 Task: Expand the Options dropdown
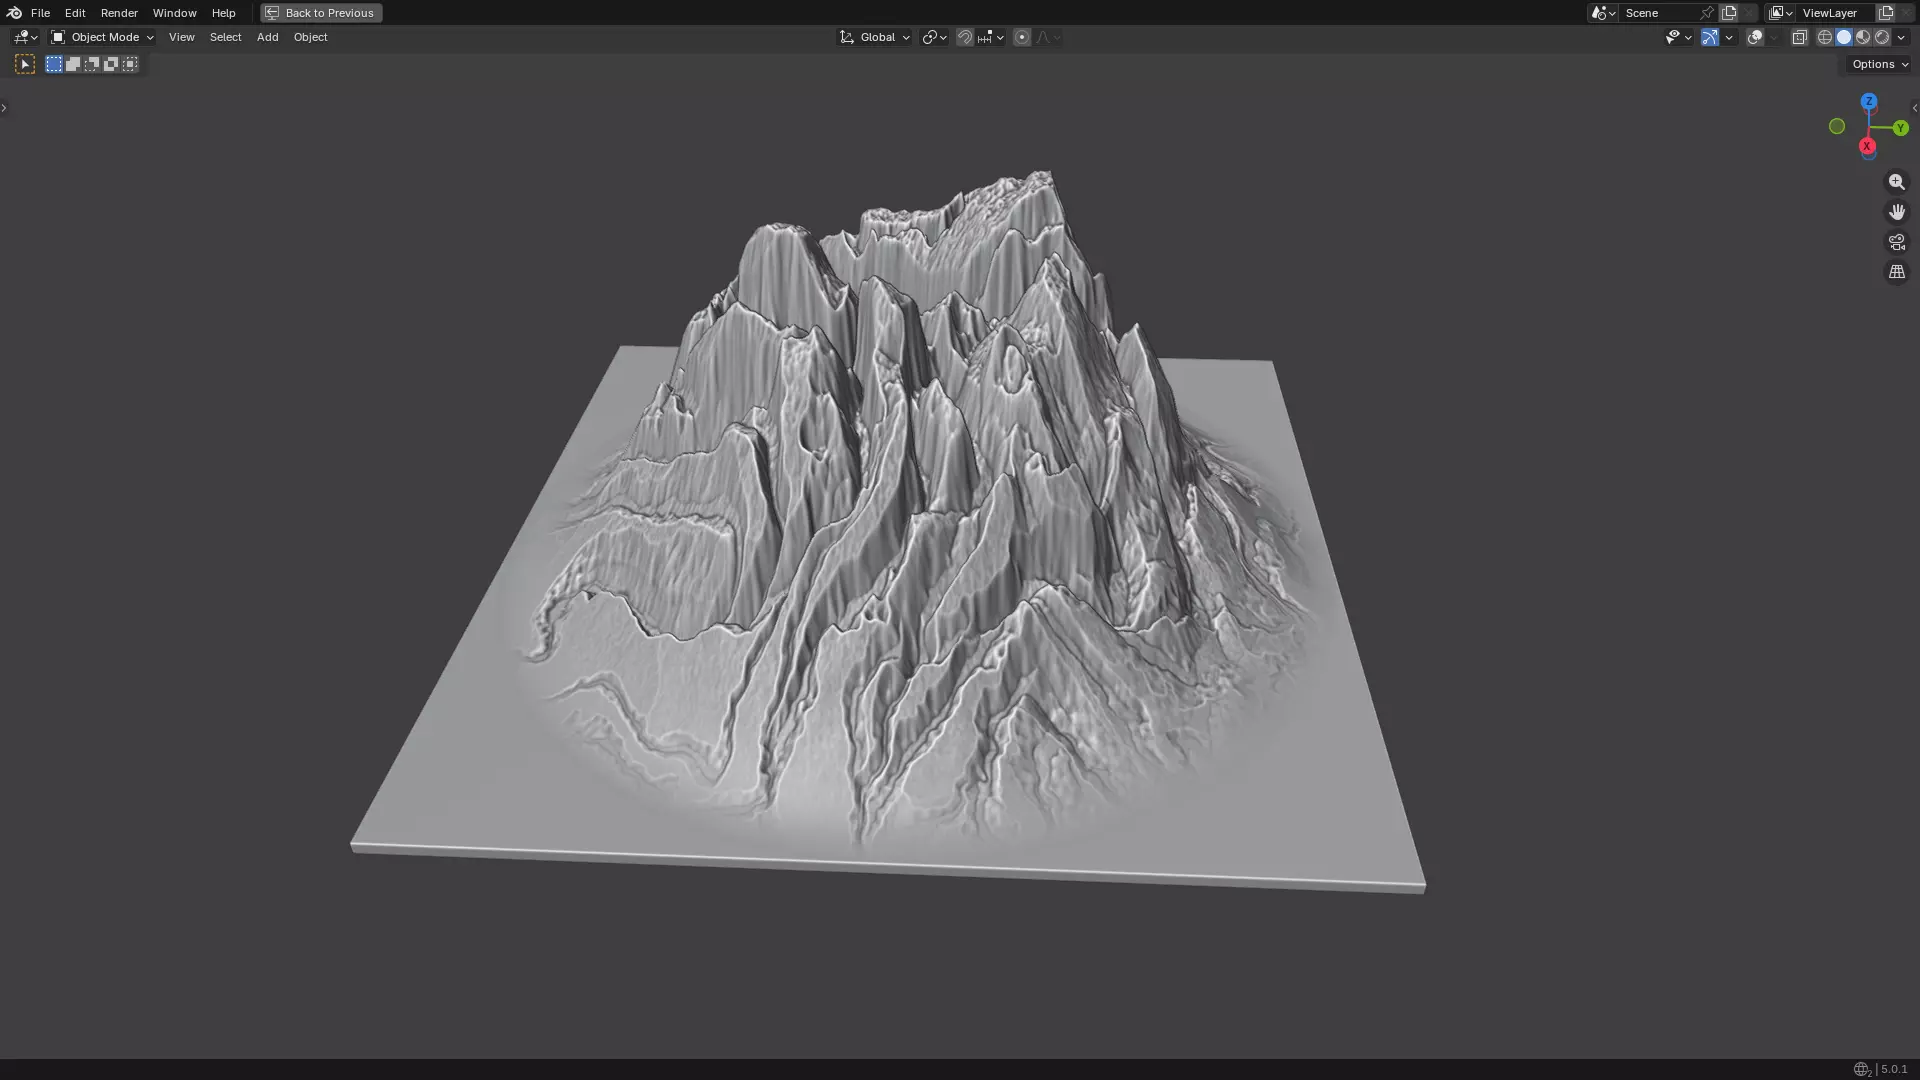coord(1879,64)
